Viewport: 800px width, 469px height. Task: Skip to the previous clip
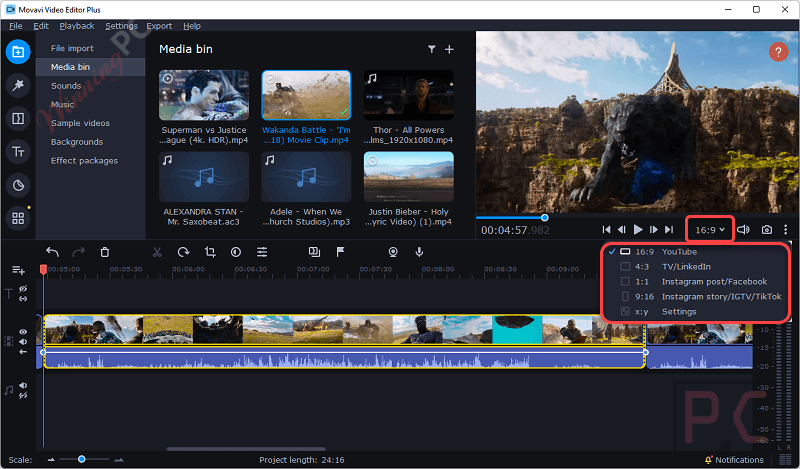(606, 230)
